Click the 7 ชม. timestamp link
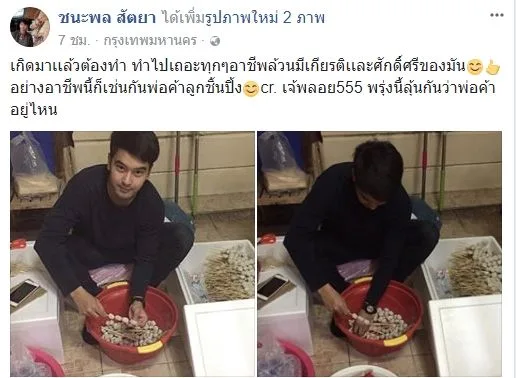 pyautogui.click(x=74, y=41)
